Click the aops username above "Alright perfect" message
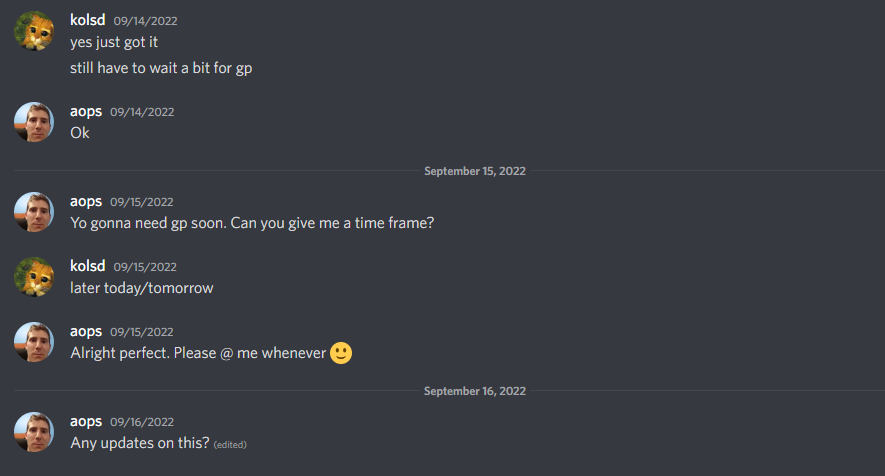The image size is (885, 476). click(86, 331)
